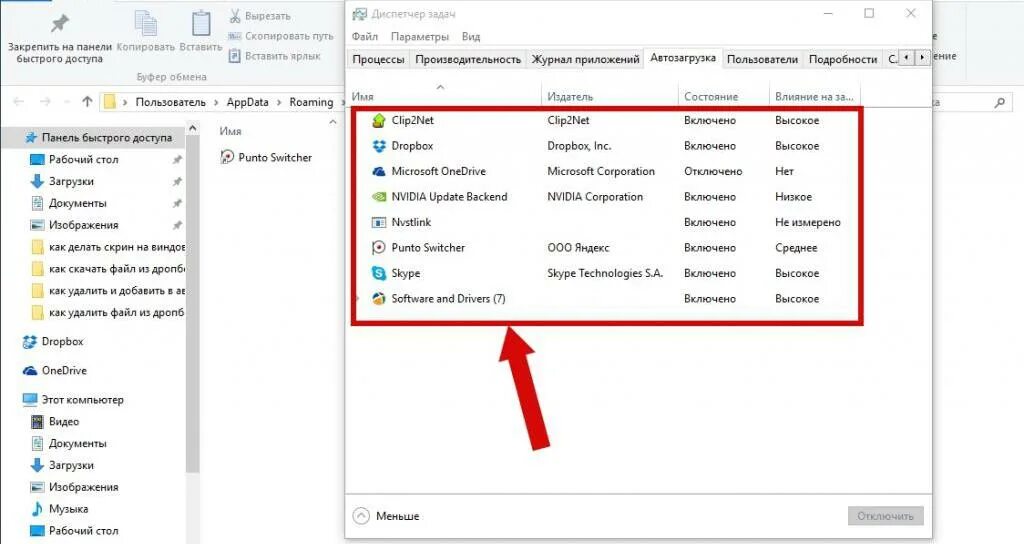Image resolution: width=1024 pixels, height=544 pixels.
Task: Click the ООО Яндекс publisher cell
Action: [x=578, y=248]
